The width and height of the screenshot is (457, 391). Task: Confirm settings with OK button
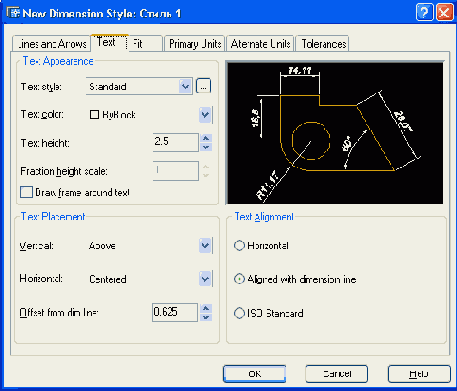tap(254, 374)
